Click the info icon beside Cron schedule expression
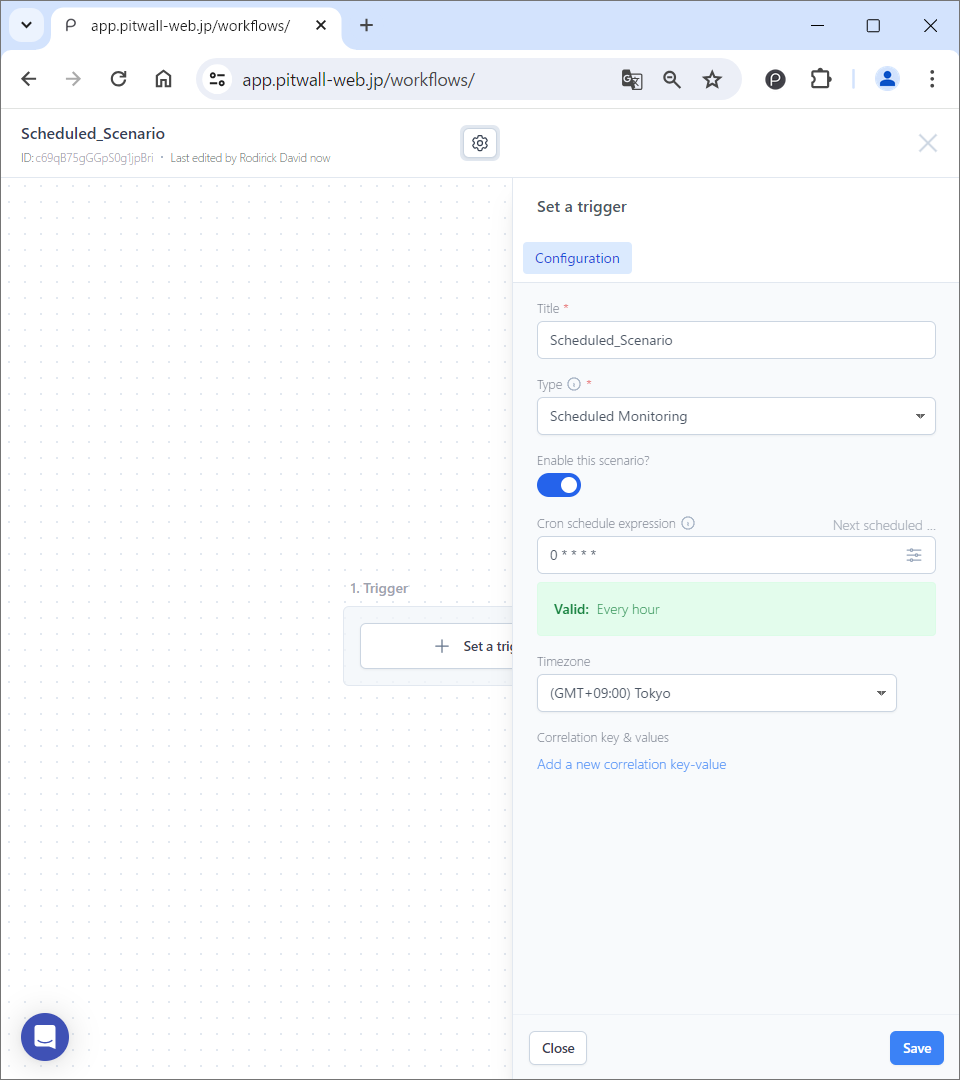The width and height of the screenshot is (960, 1080). [688, 523]
